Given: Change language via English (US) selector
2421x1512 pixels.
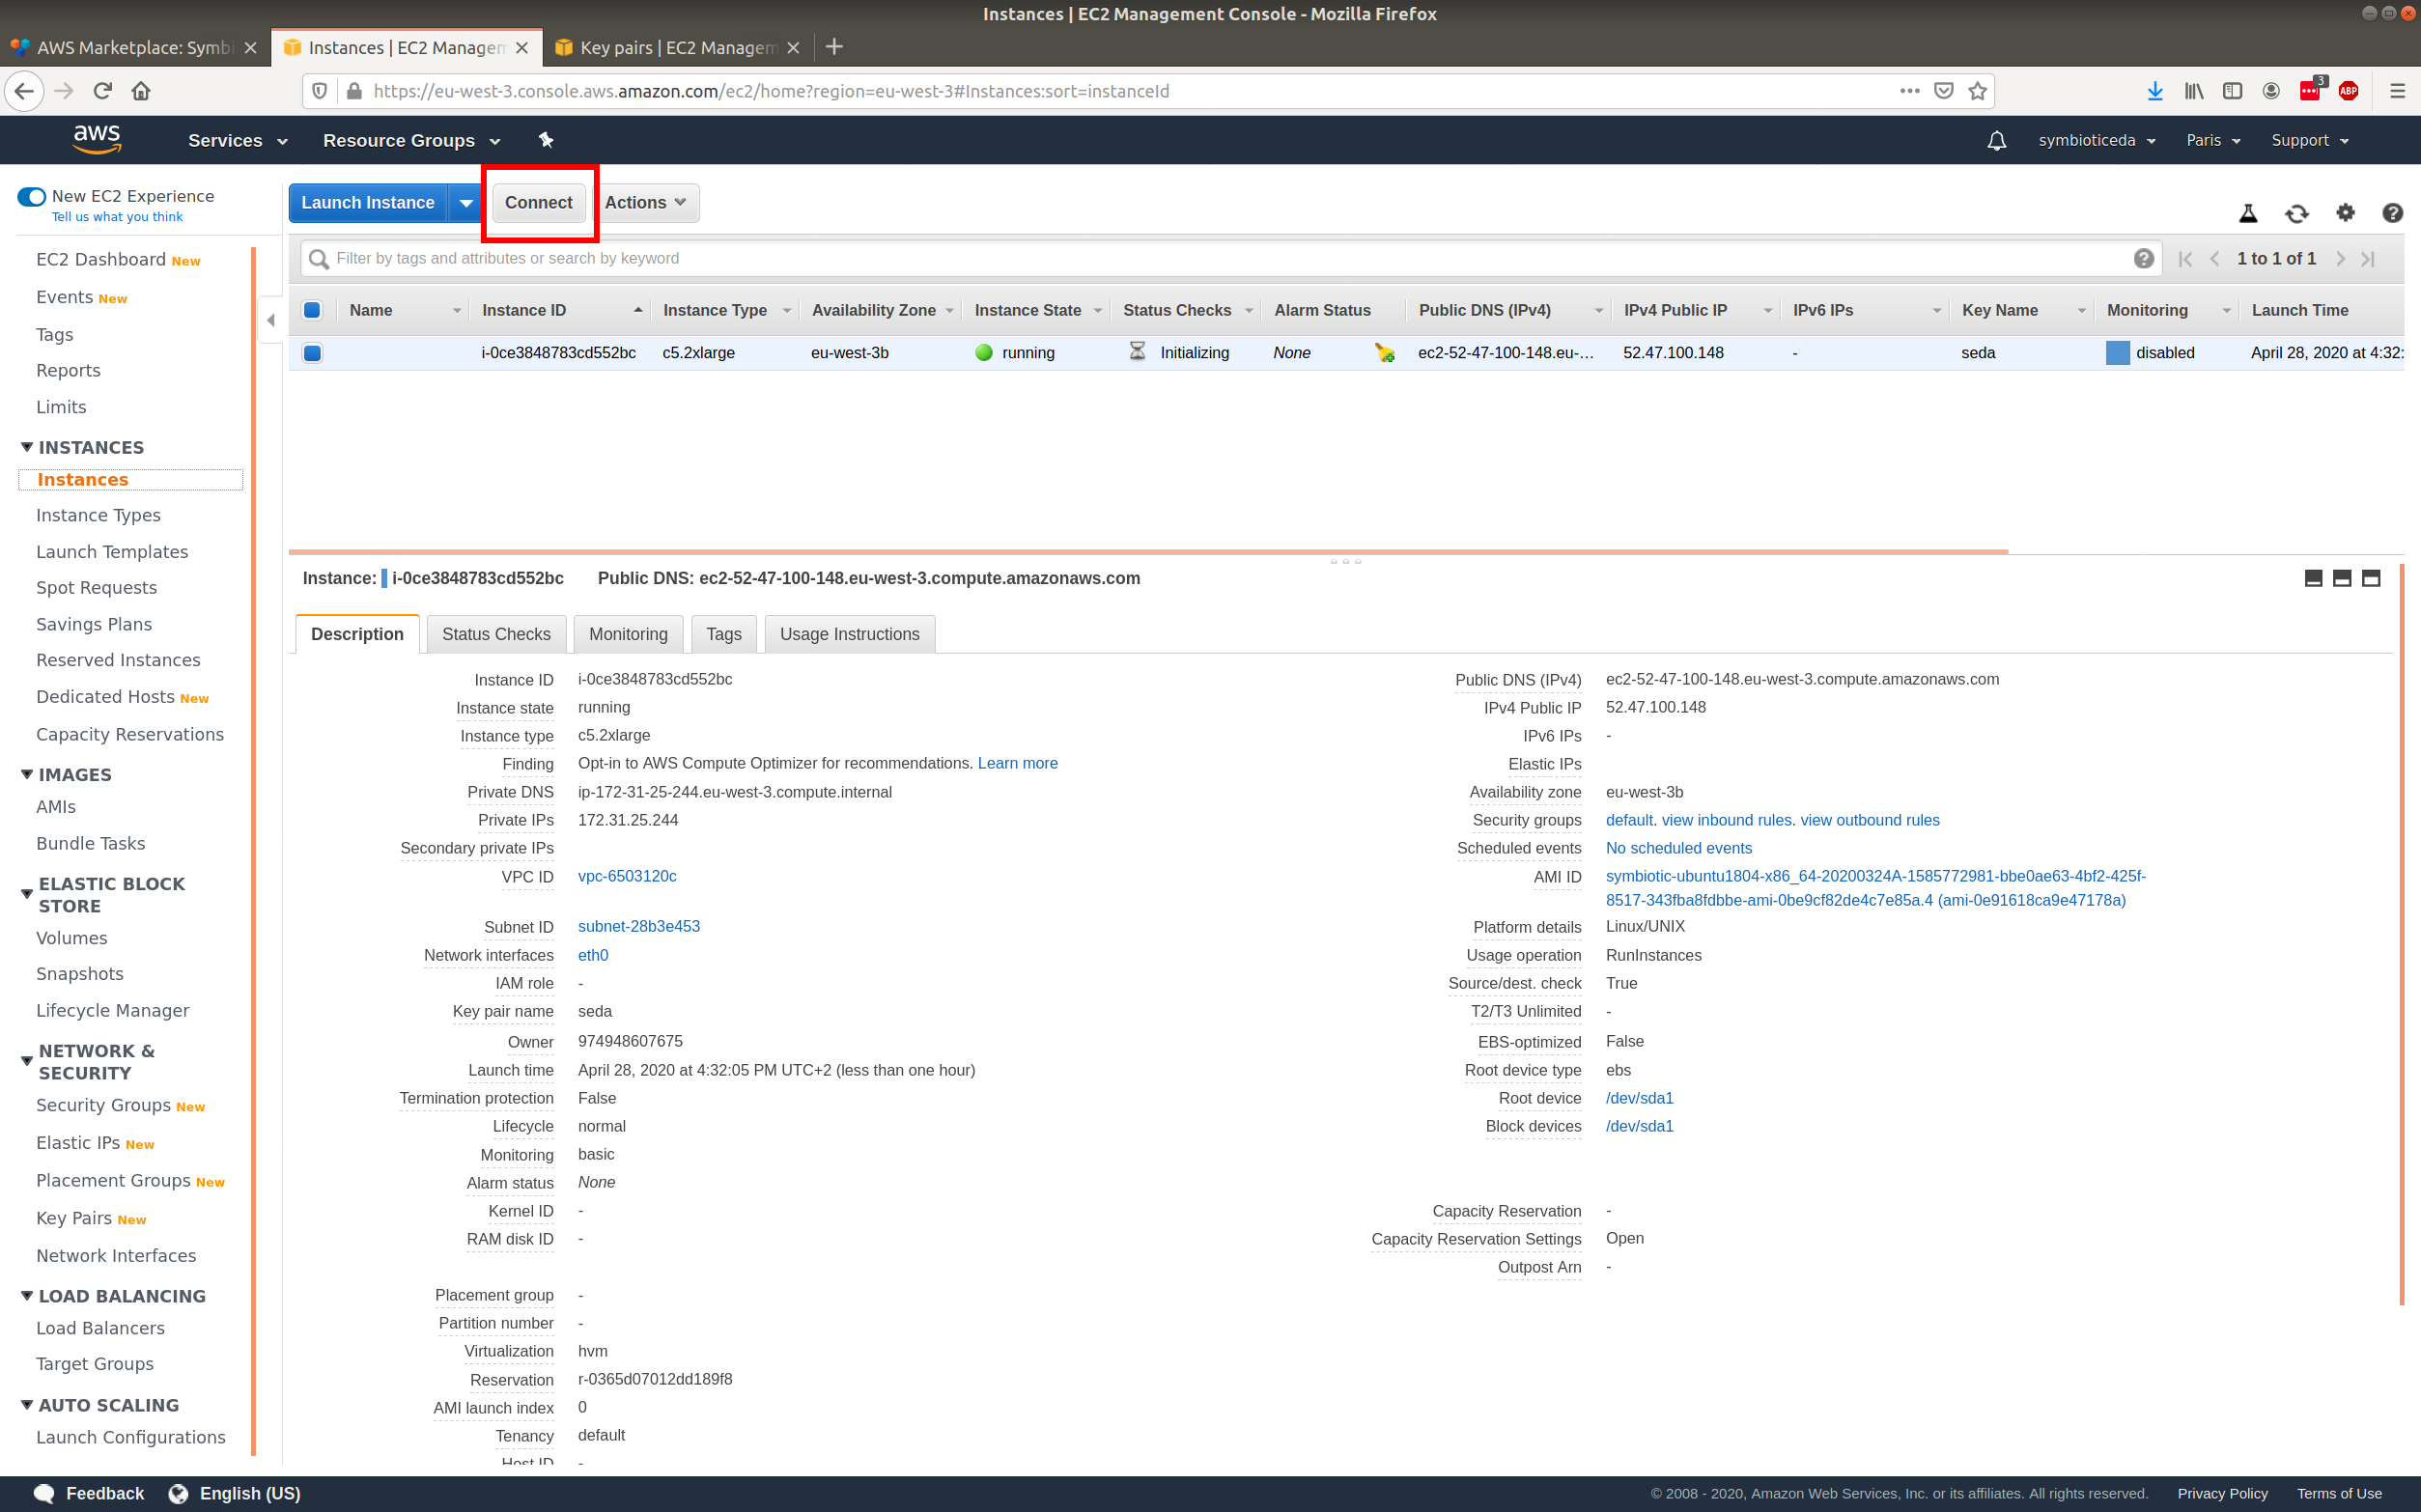Looking at the screenshot, I should pyautogui.click(x=235, y=1493).
